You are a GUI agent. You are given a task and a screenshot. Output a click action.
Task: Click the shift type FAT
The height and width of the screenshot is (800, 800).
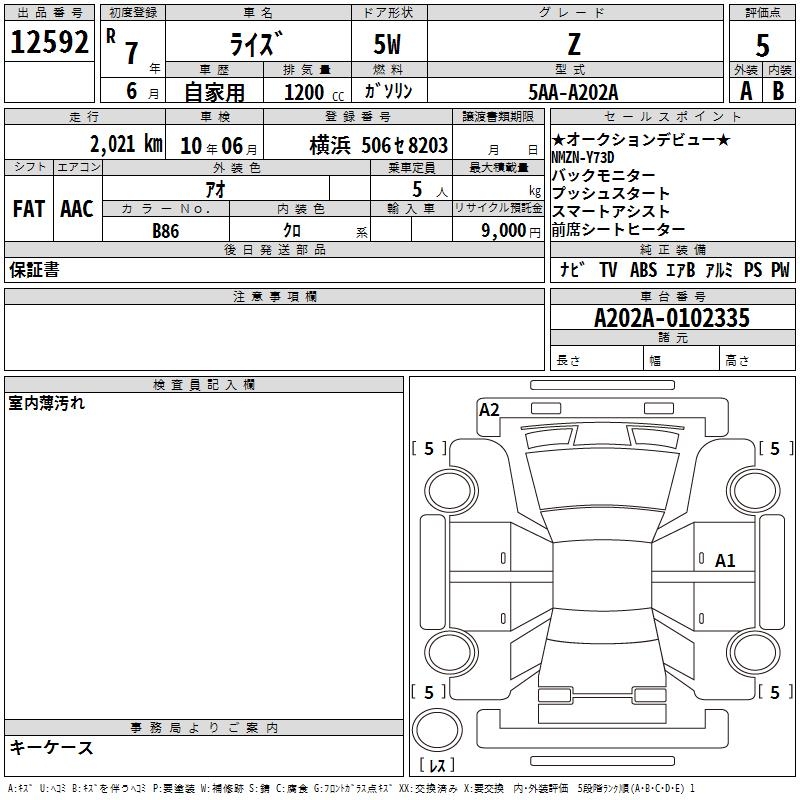coord(29,209)
